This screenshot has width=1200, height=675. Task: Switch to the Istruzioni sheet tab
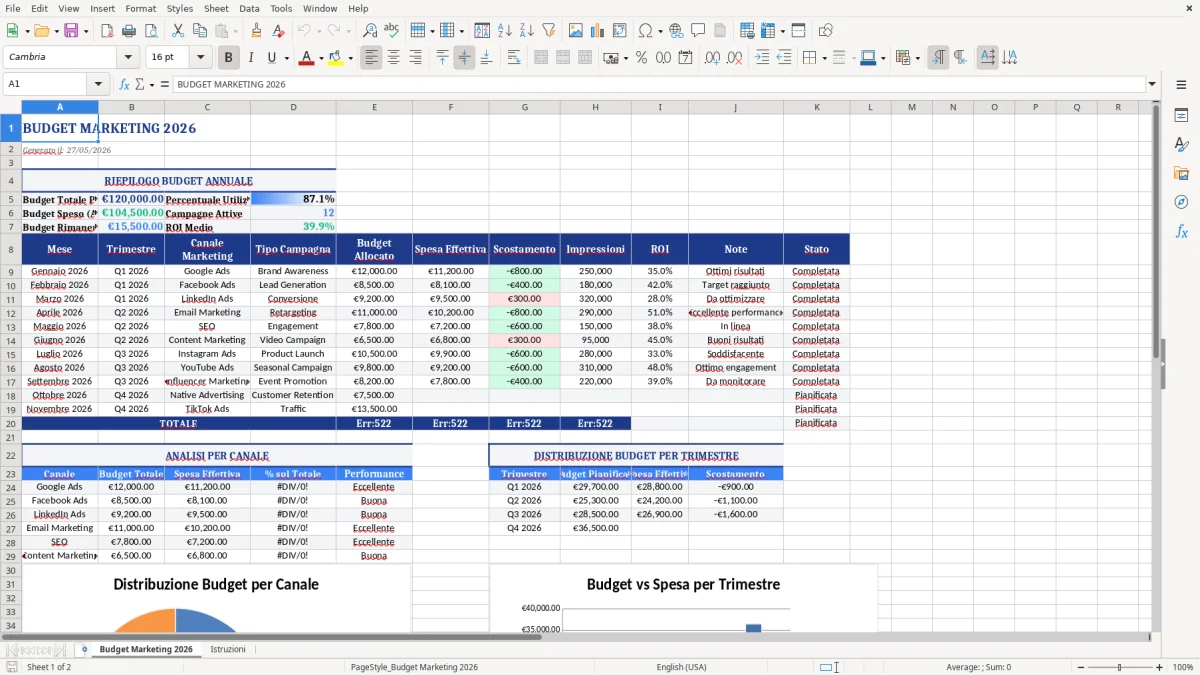pyautogui.click(x=228, y=649)
